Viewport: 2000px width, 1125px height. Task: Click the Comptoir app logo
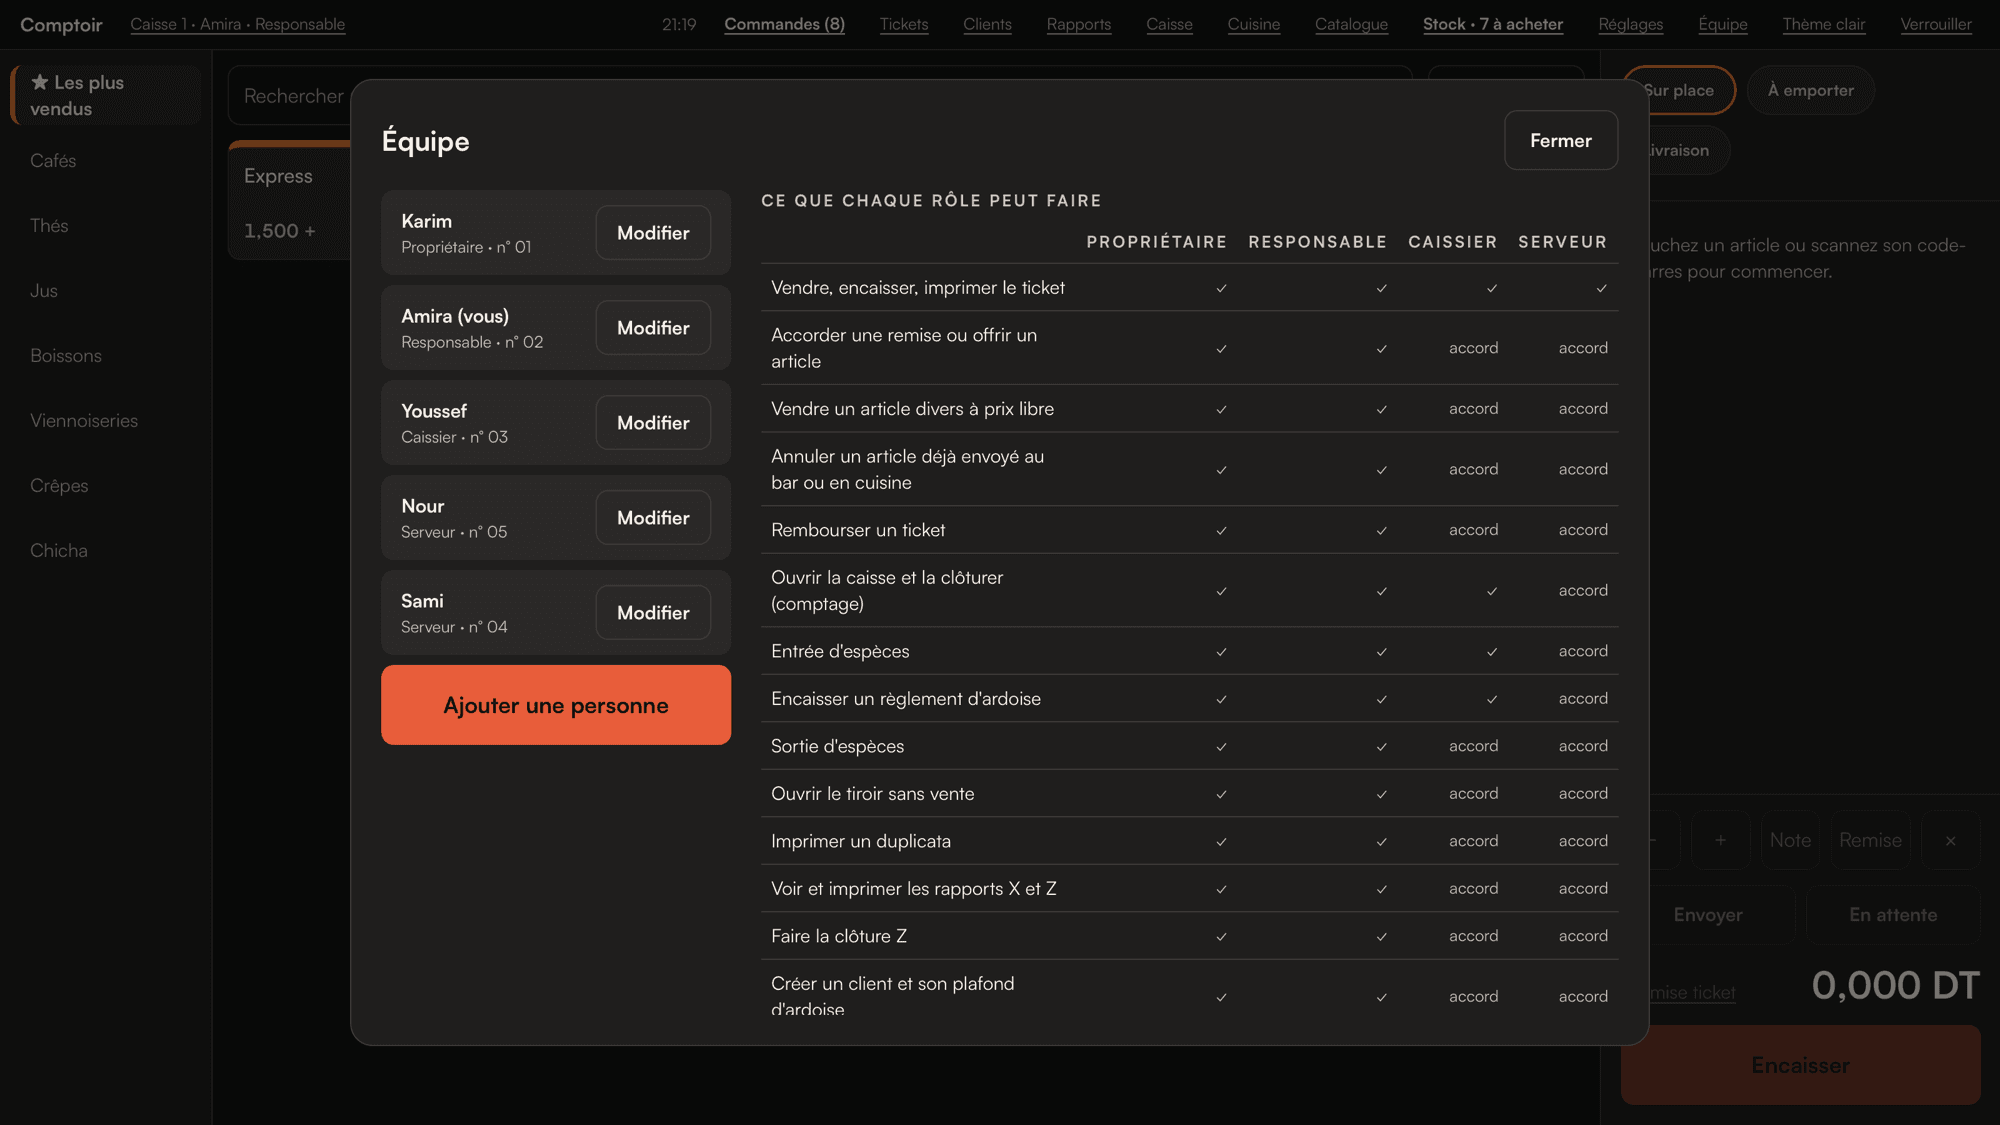[x=61, y=24]
